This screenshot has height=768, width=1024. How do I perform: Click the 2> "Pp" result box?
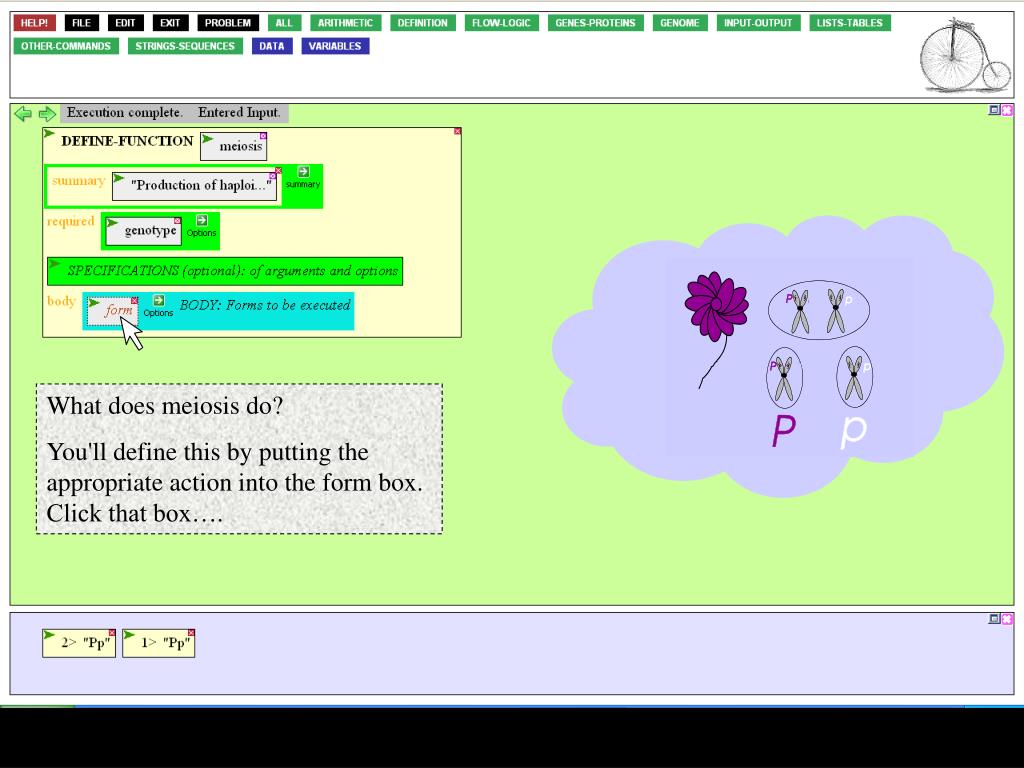[79, 643]
